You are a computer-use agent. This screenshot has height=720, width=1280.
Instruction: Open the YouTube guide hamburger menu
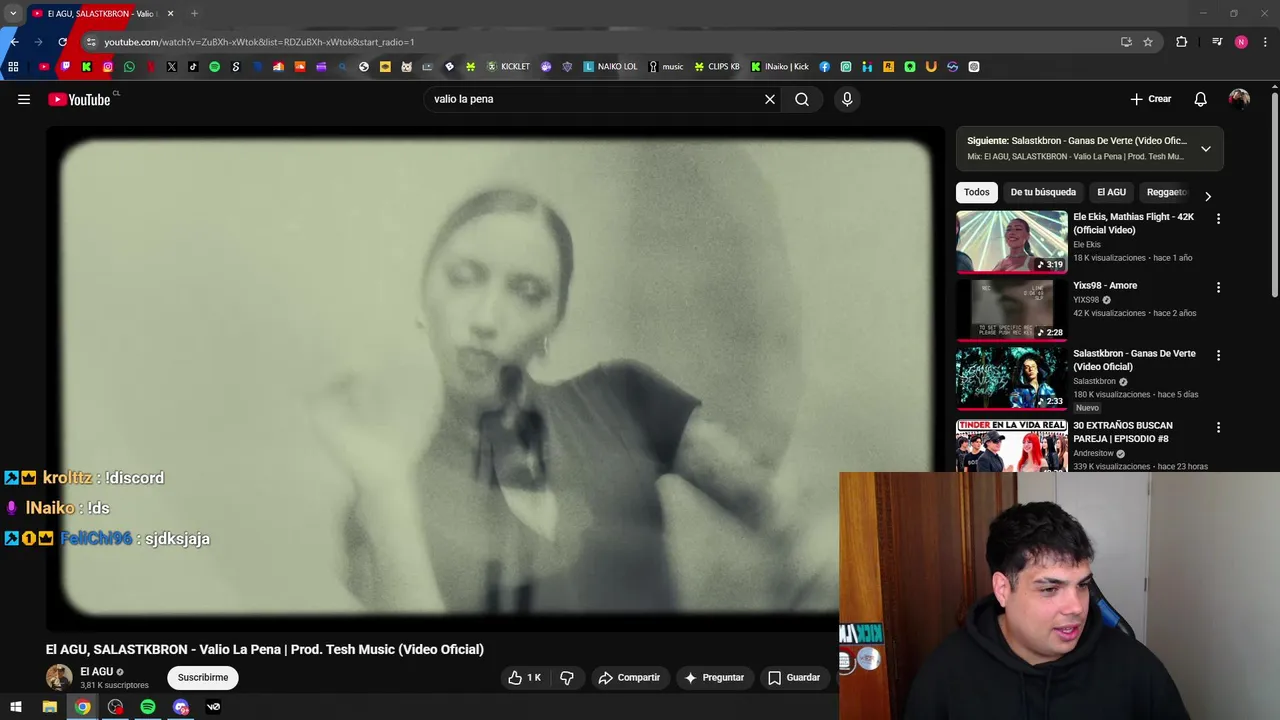coord(24,99)
